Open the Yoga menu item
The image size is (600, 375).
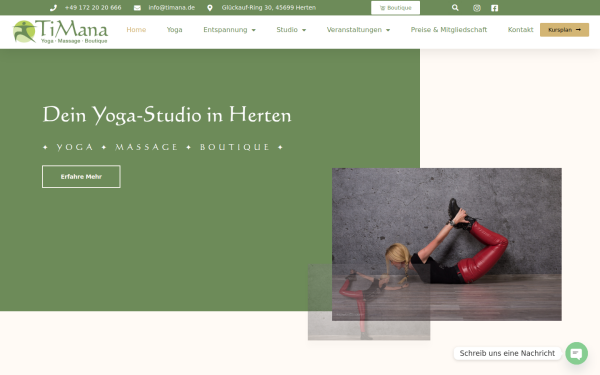click(174, 30)
